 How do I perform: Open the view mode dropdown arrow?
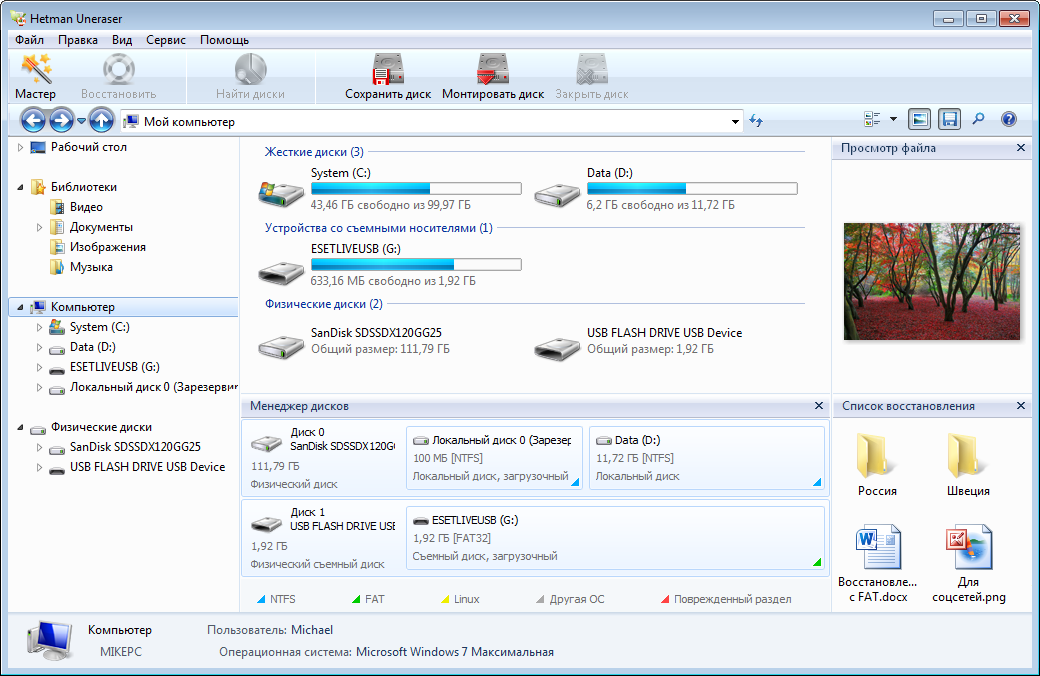[893, 120]
